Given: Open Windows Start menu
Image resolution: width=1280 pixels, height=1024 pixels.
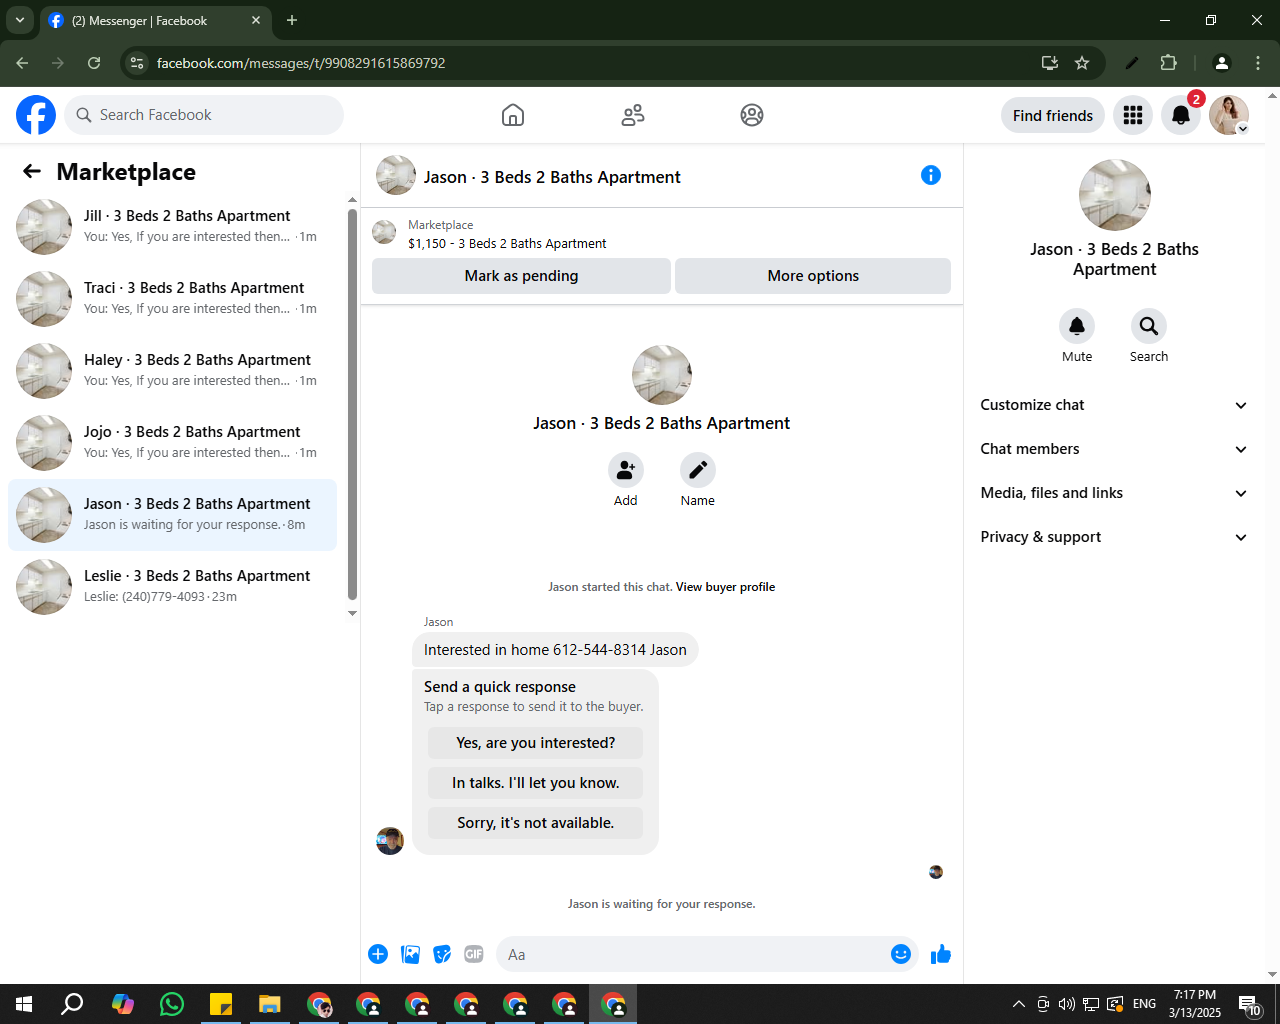Looking at the screenshot, I should (24, 1004).
